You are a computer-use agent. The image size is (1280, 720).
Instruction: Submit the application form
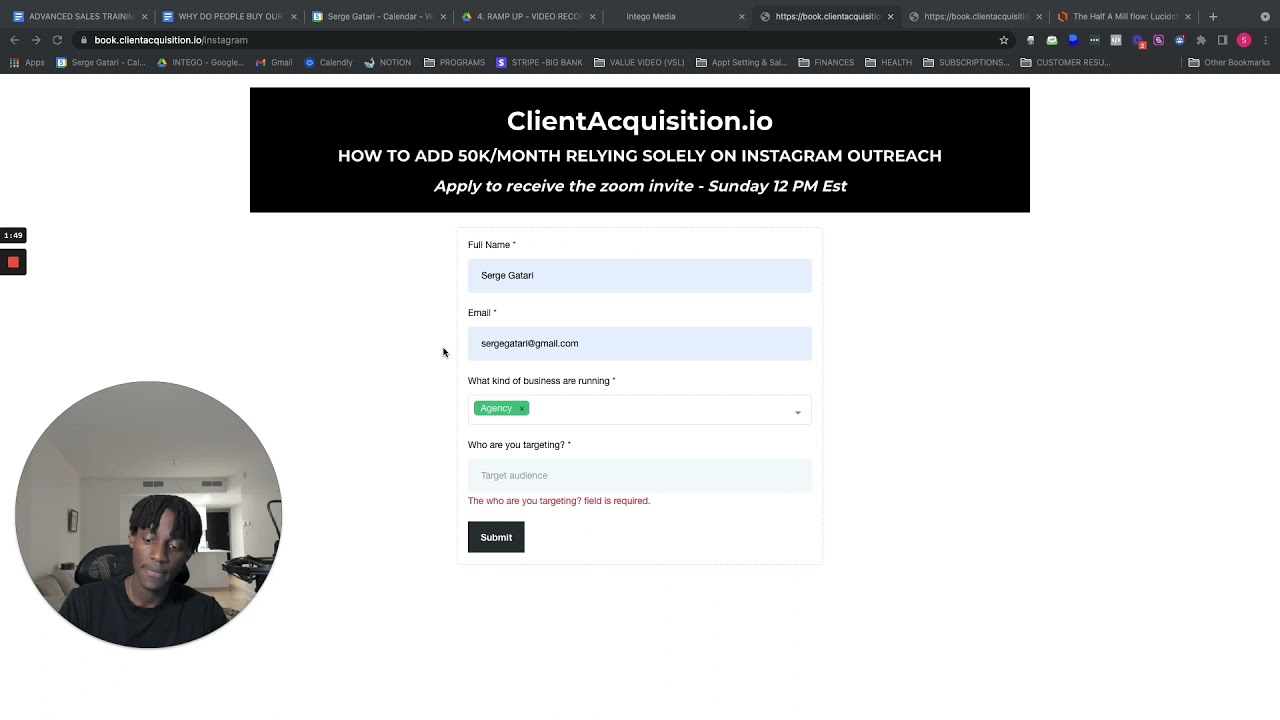pyautogui.click(x=496, y=537)
